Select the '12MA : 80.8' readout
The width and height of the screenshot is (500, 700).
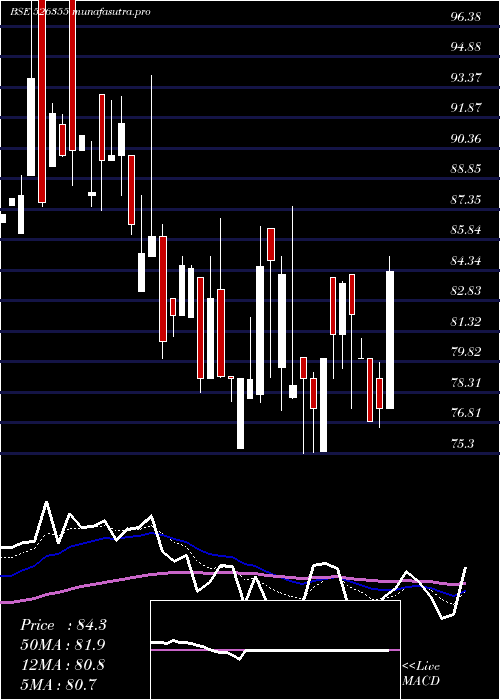pyautogui.click(x=63, y=664)
